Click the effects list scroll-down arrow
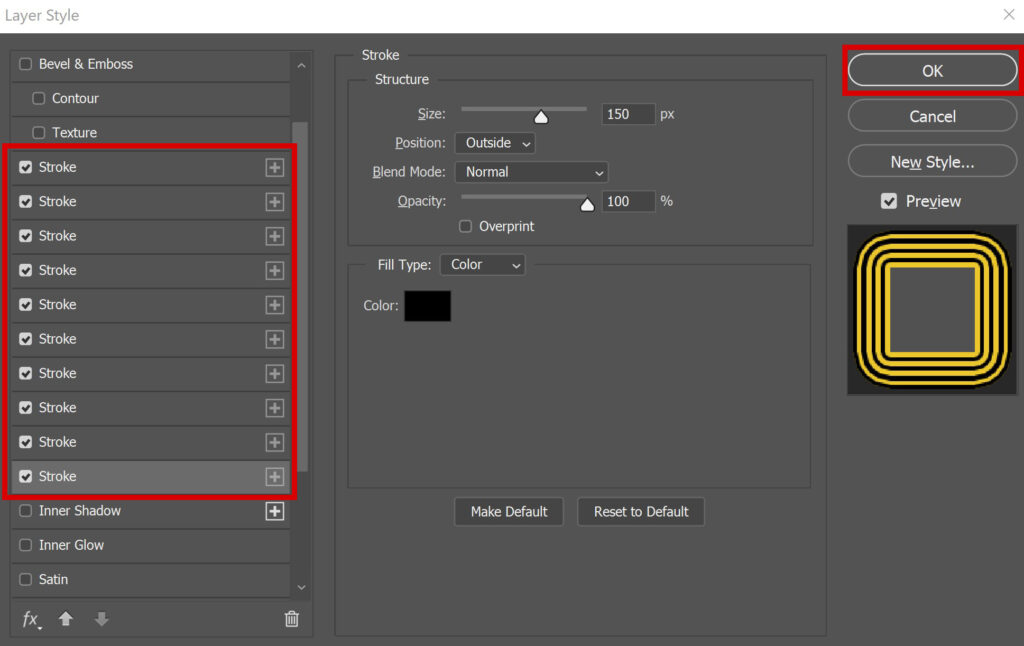Screen dimensions: 1024x646 coord(301,587)
